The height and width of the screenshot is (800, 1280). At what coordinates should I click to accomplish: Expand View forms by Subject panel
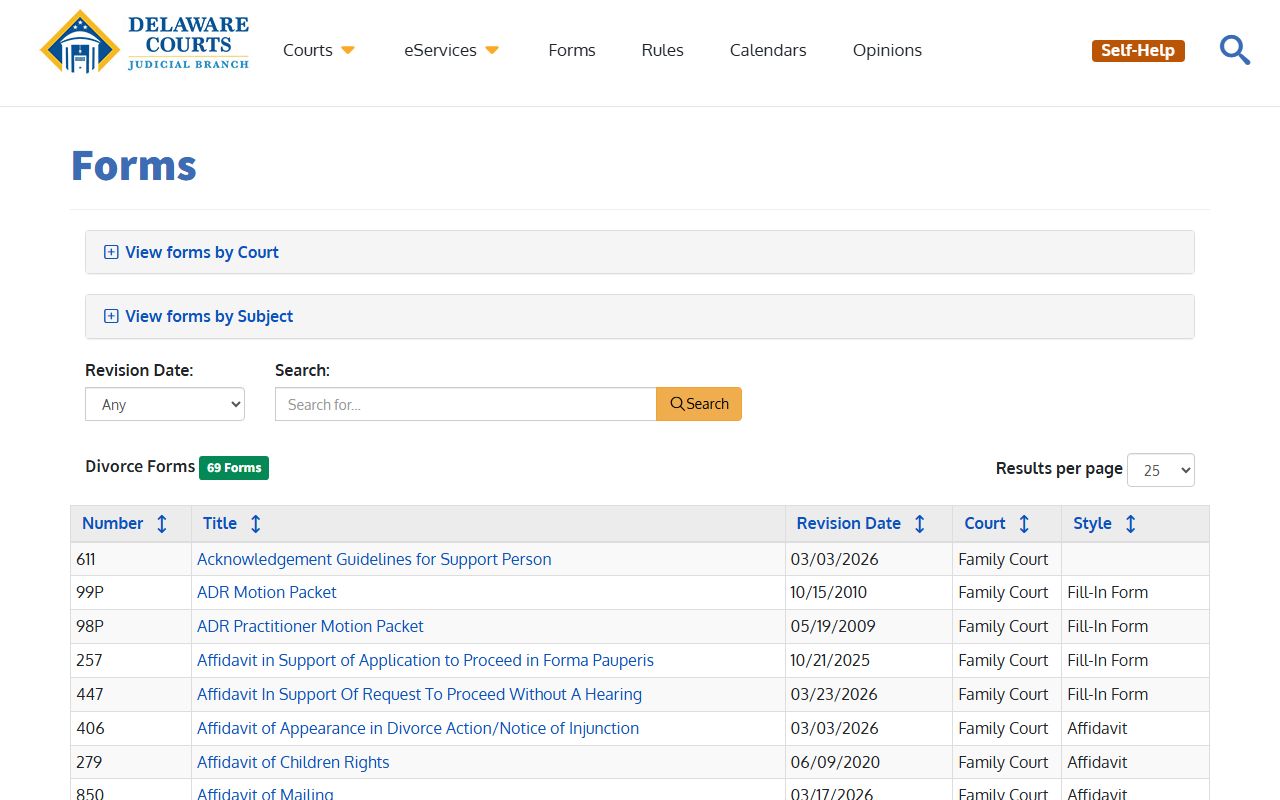pos(640,316)
